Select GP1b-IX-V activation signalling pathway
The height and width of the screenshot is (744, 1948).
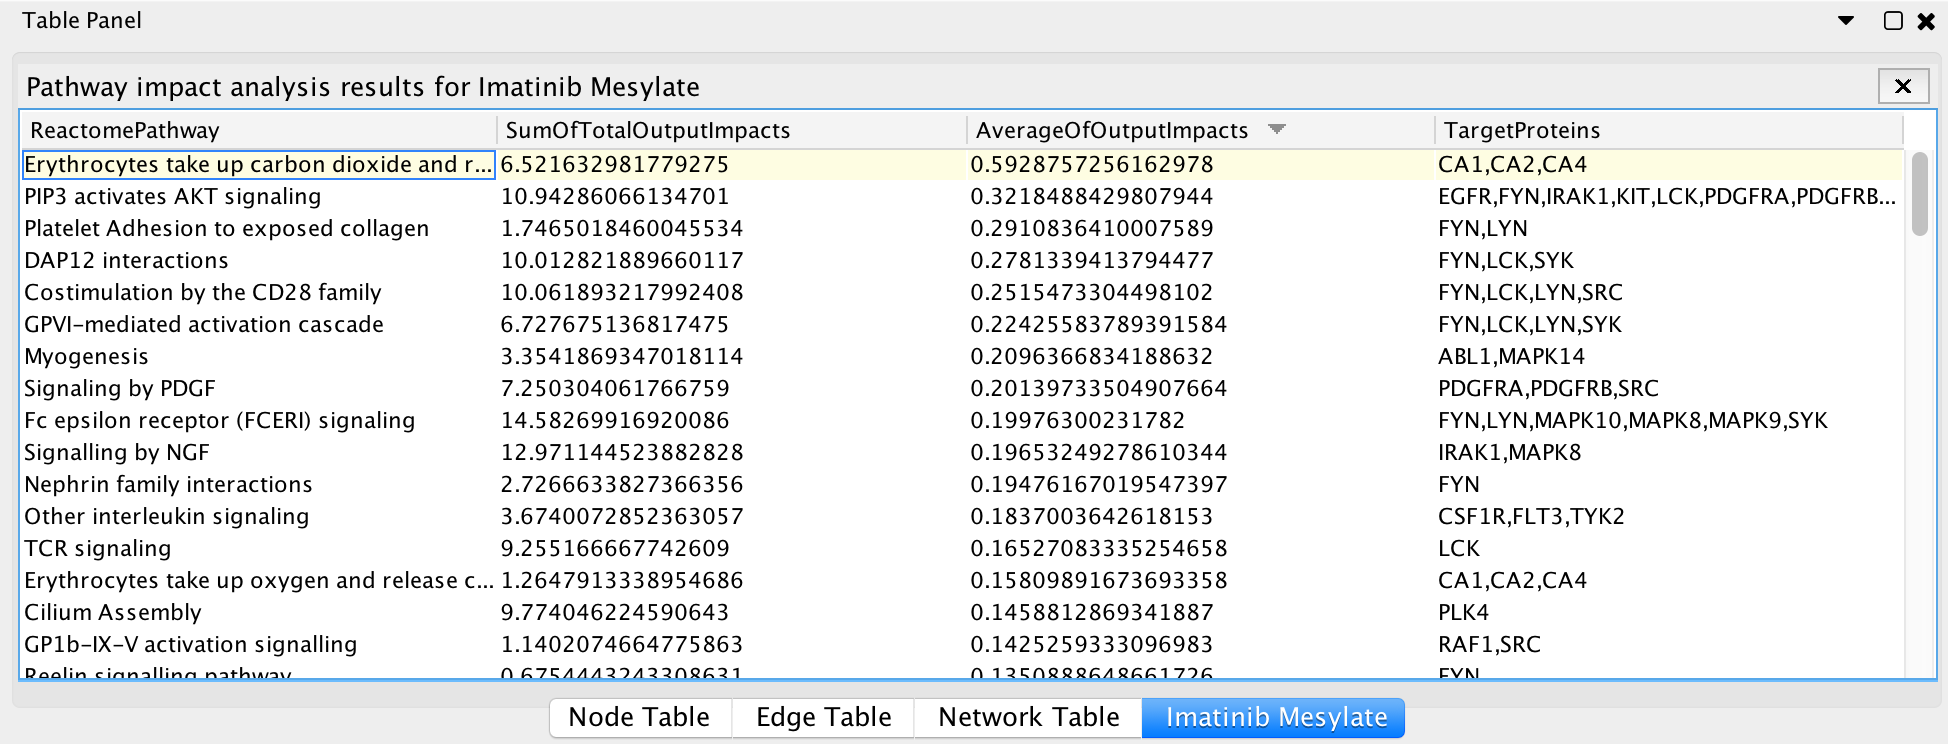tap(190, 645)
